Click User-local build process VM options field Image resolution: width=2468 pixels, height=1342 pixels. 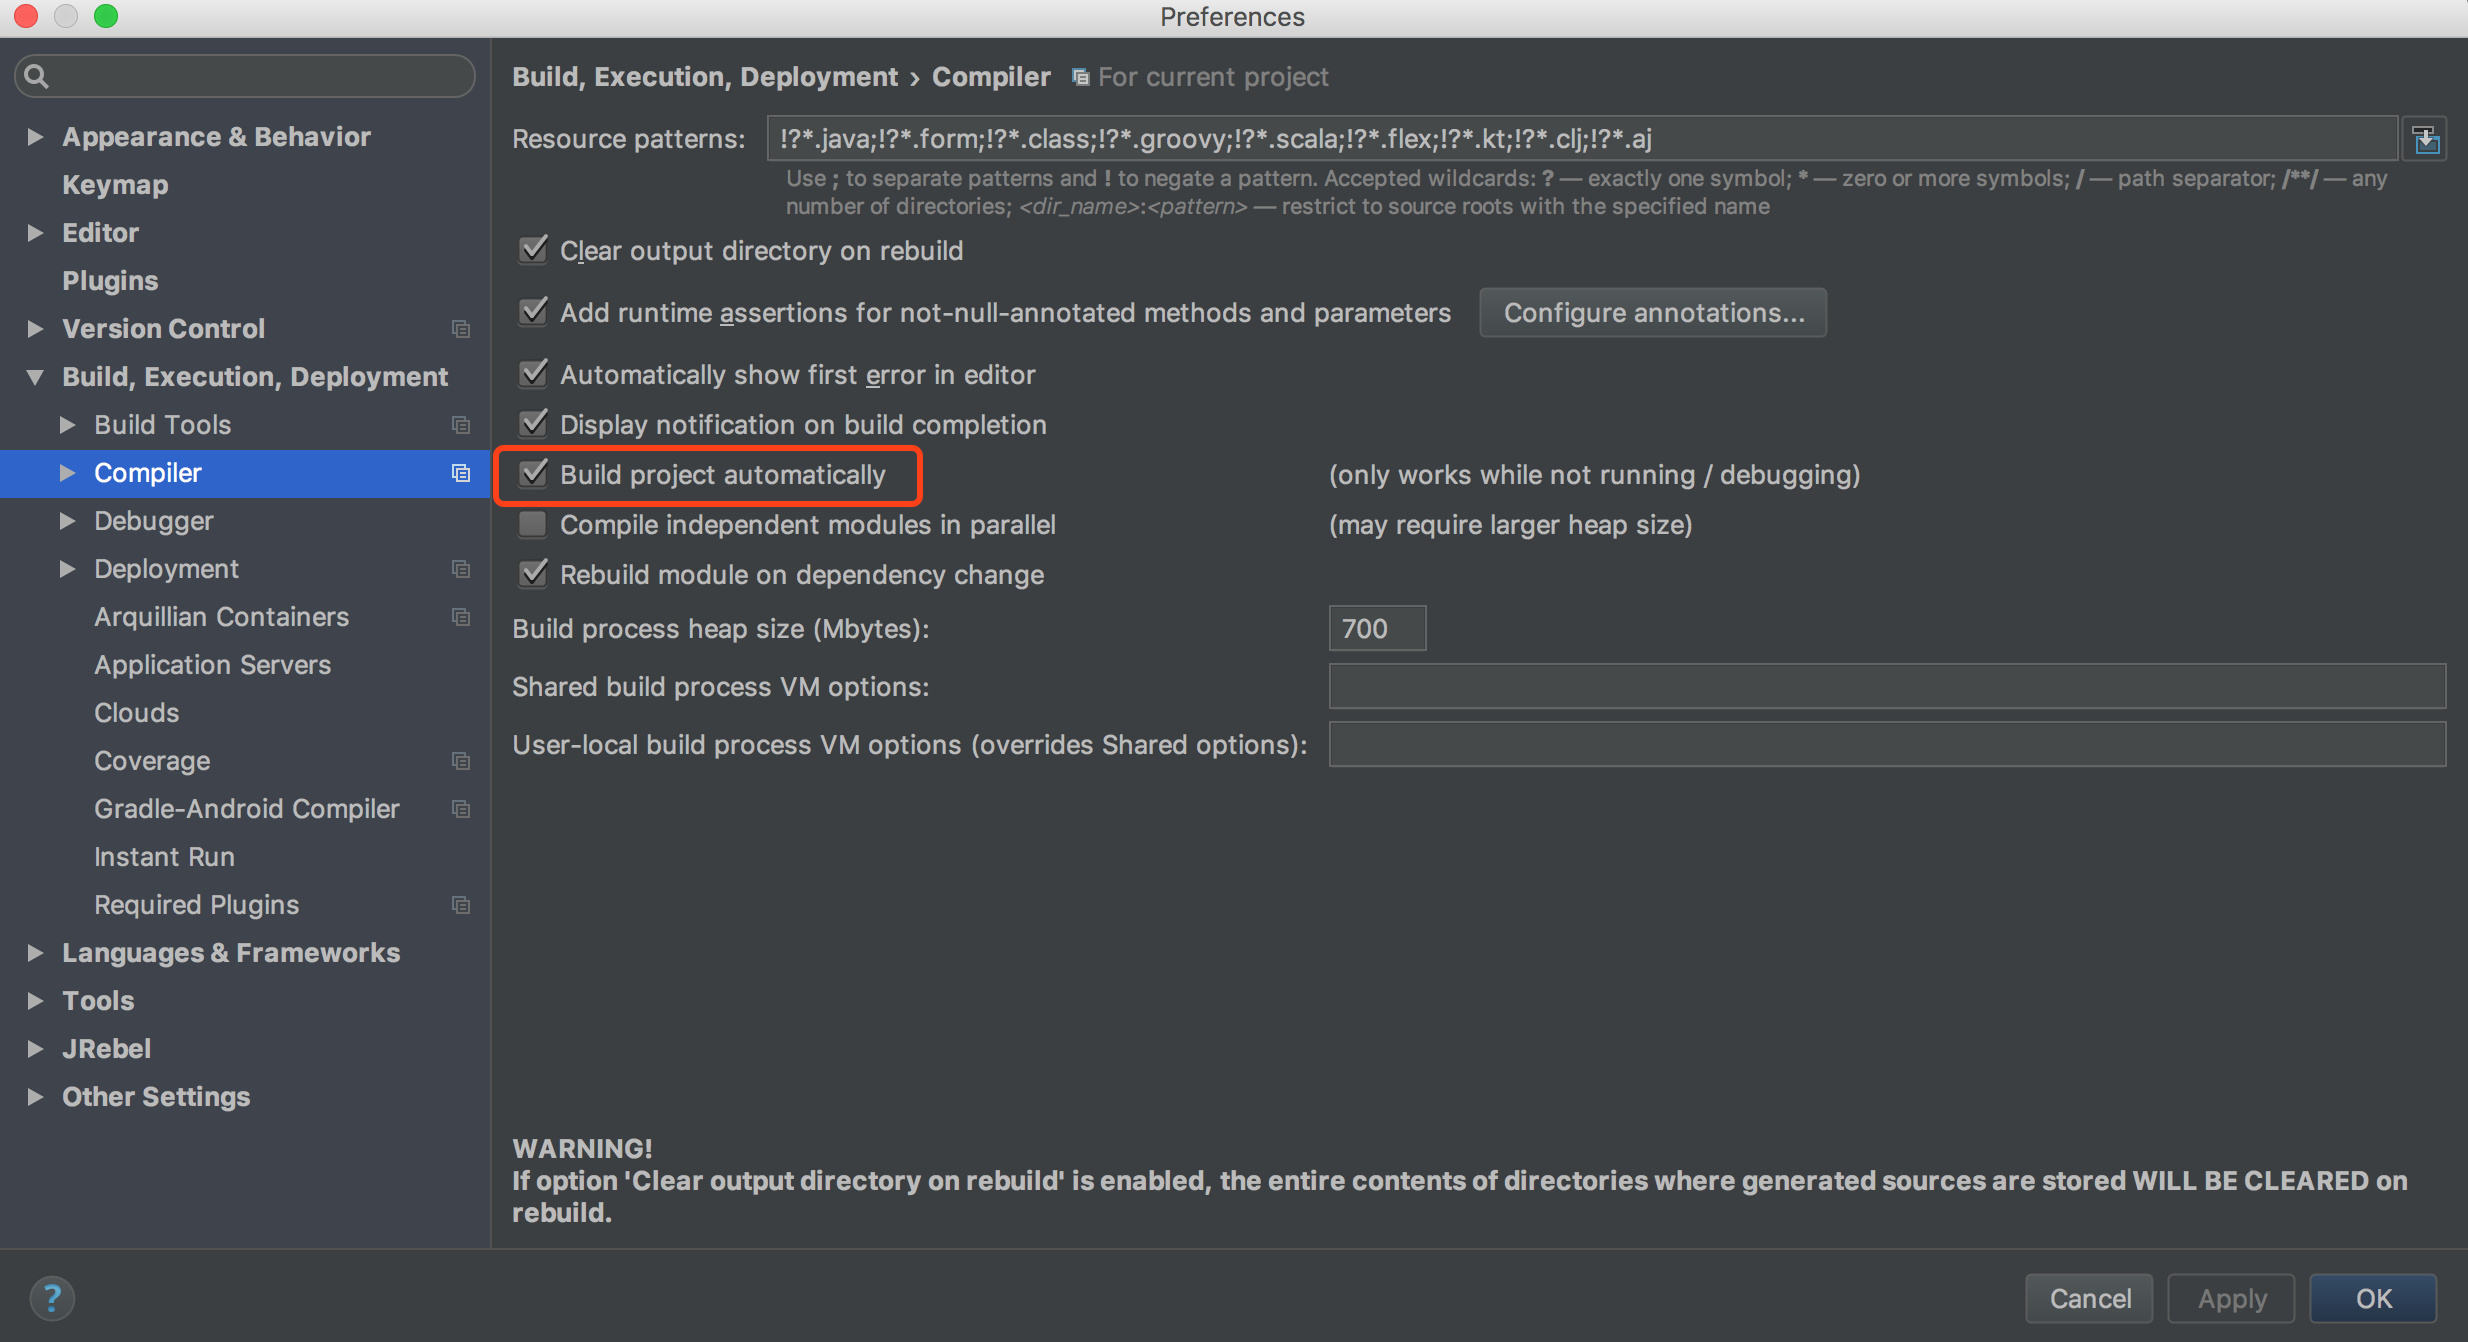pos(1887,744)
